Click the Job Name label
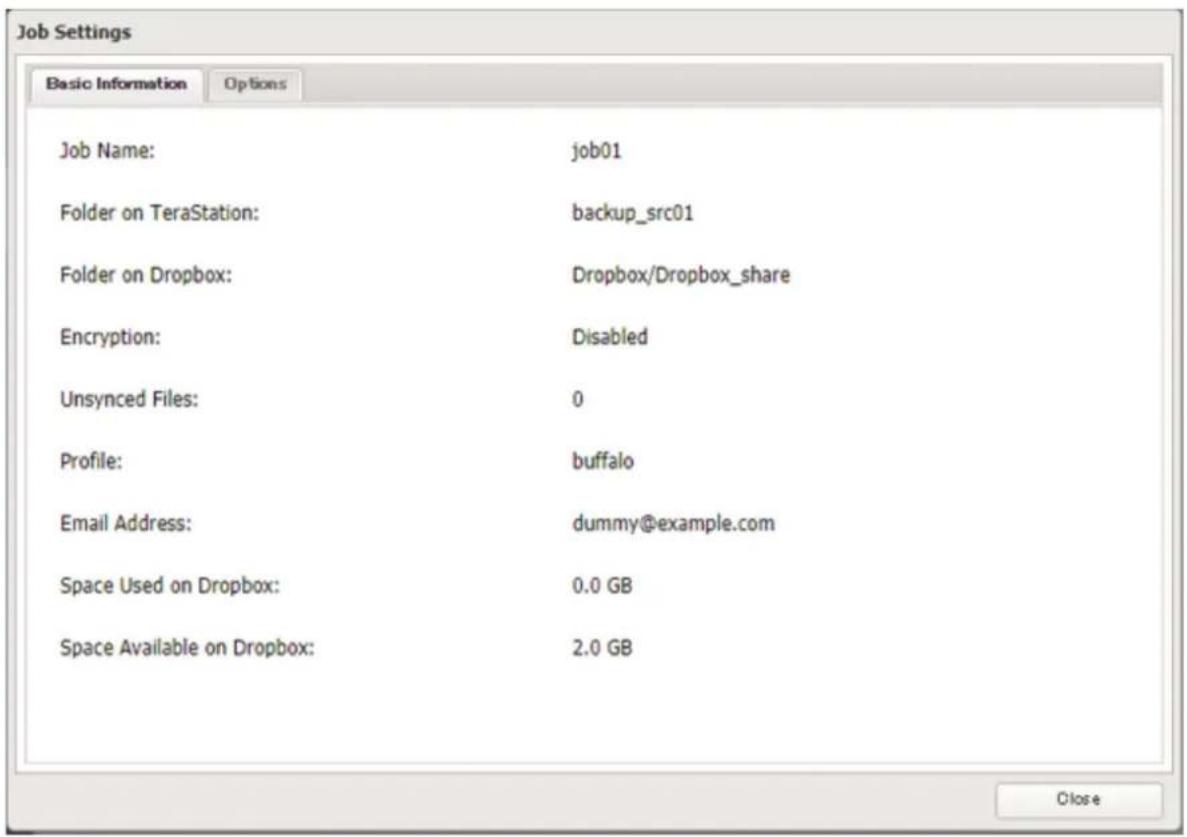The image size is (1187, 837). click(107, 151)
